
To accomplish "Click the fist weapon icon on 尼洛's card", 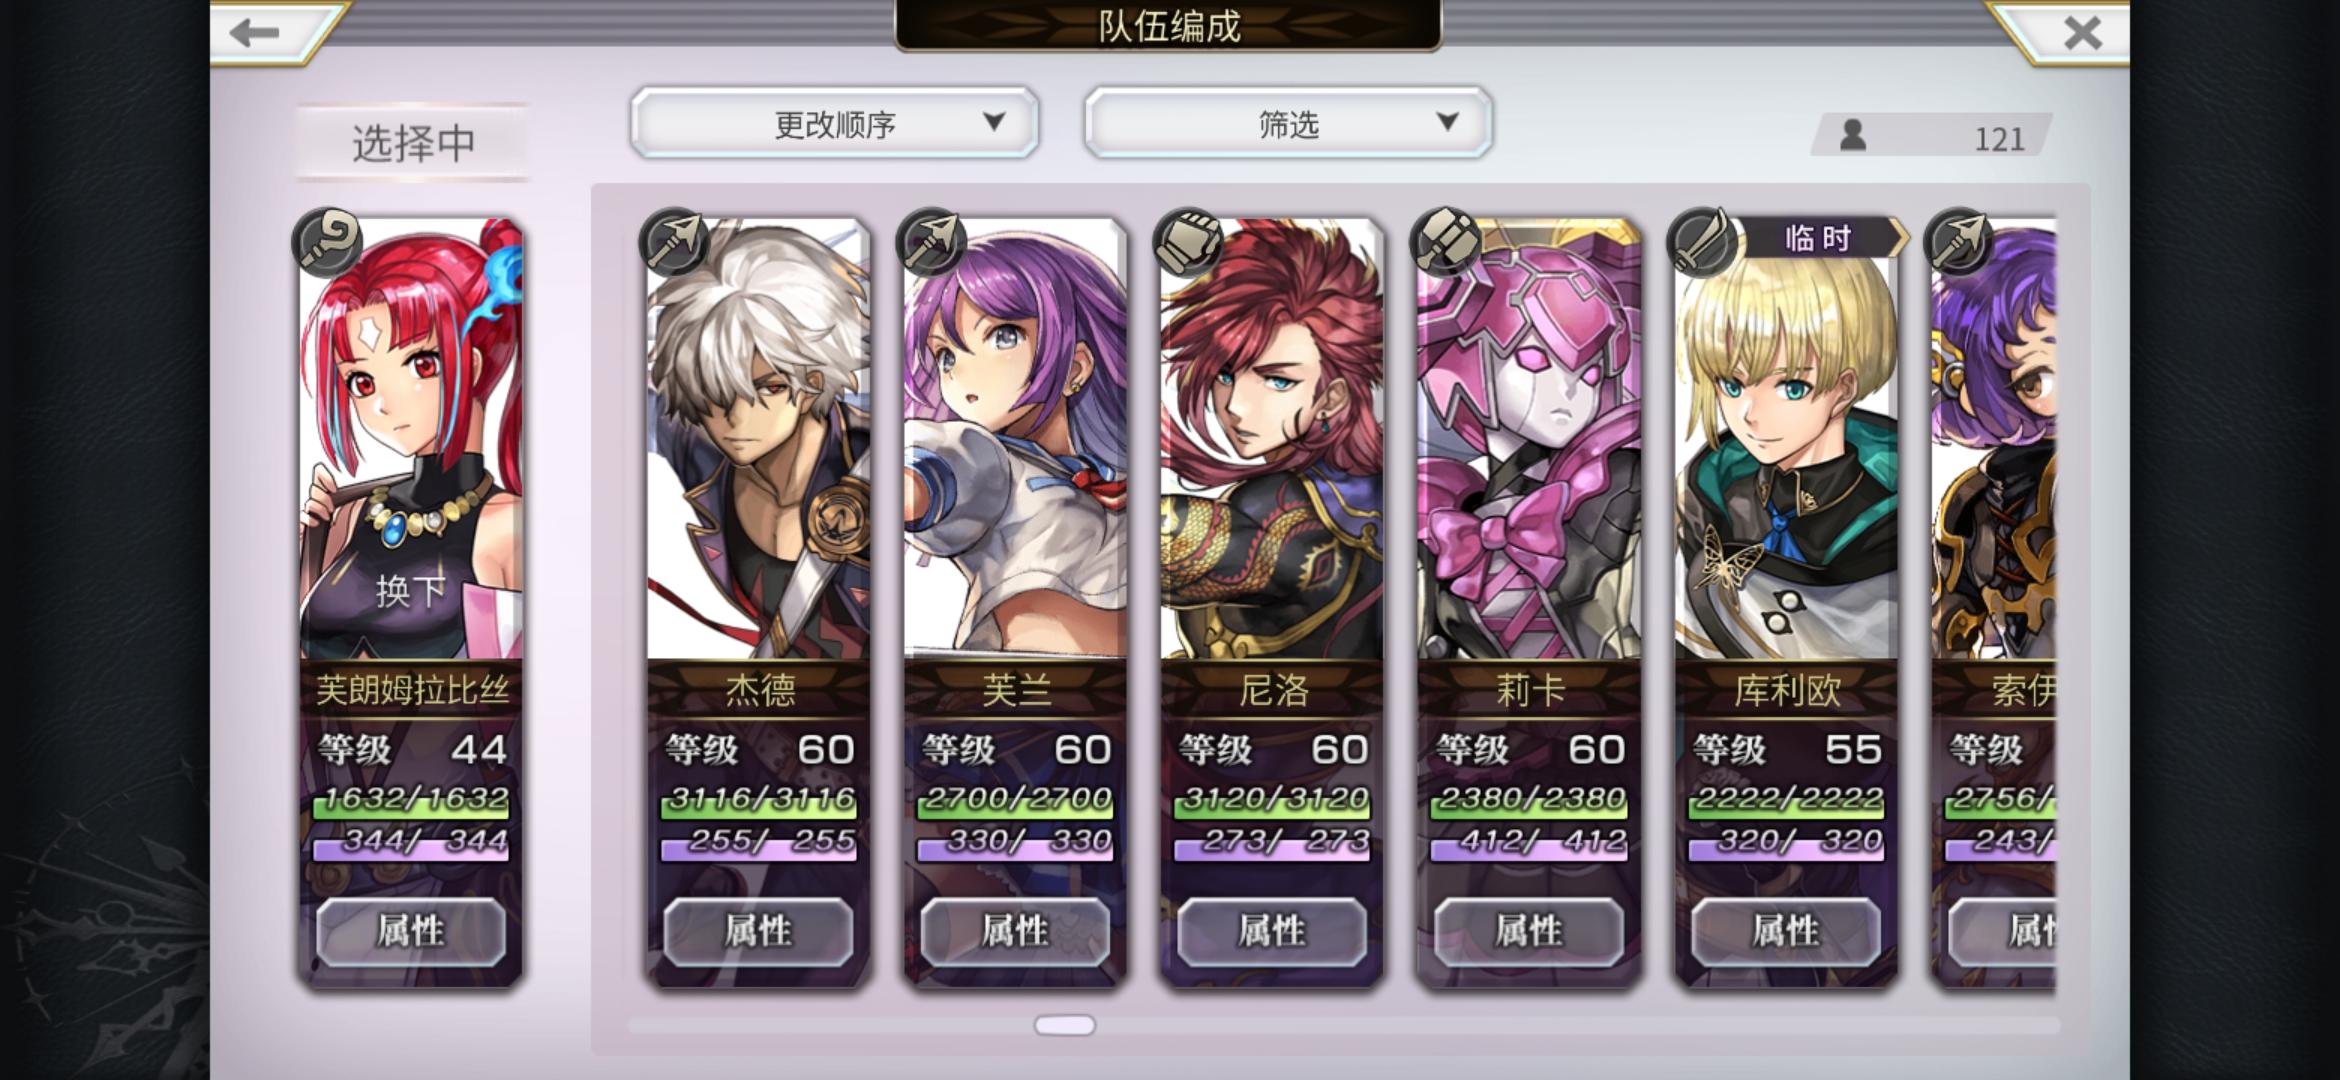I will (1188, 242).
